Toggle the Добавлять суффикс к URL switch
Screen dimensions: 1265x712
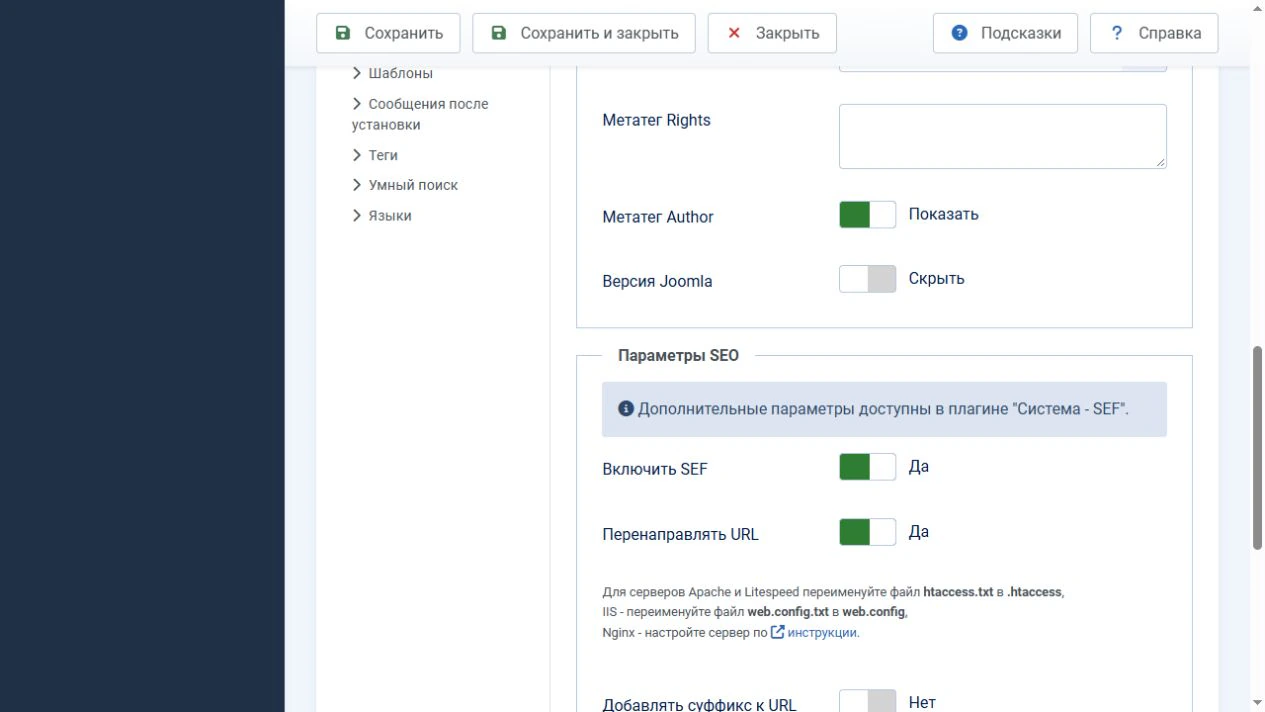pos(867,702)
